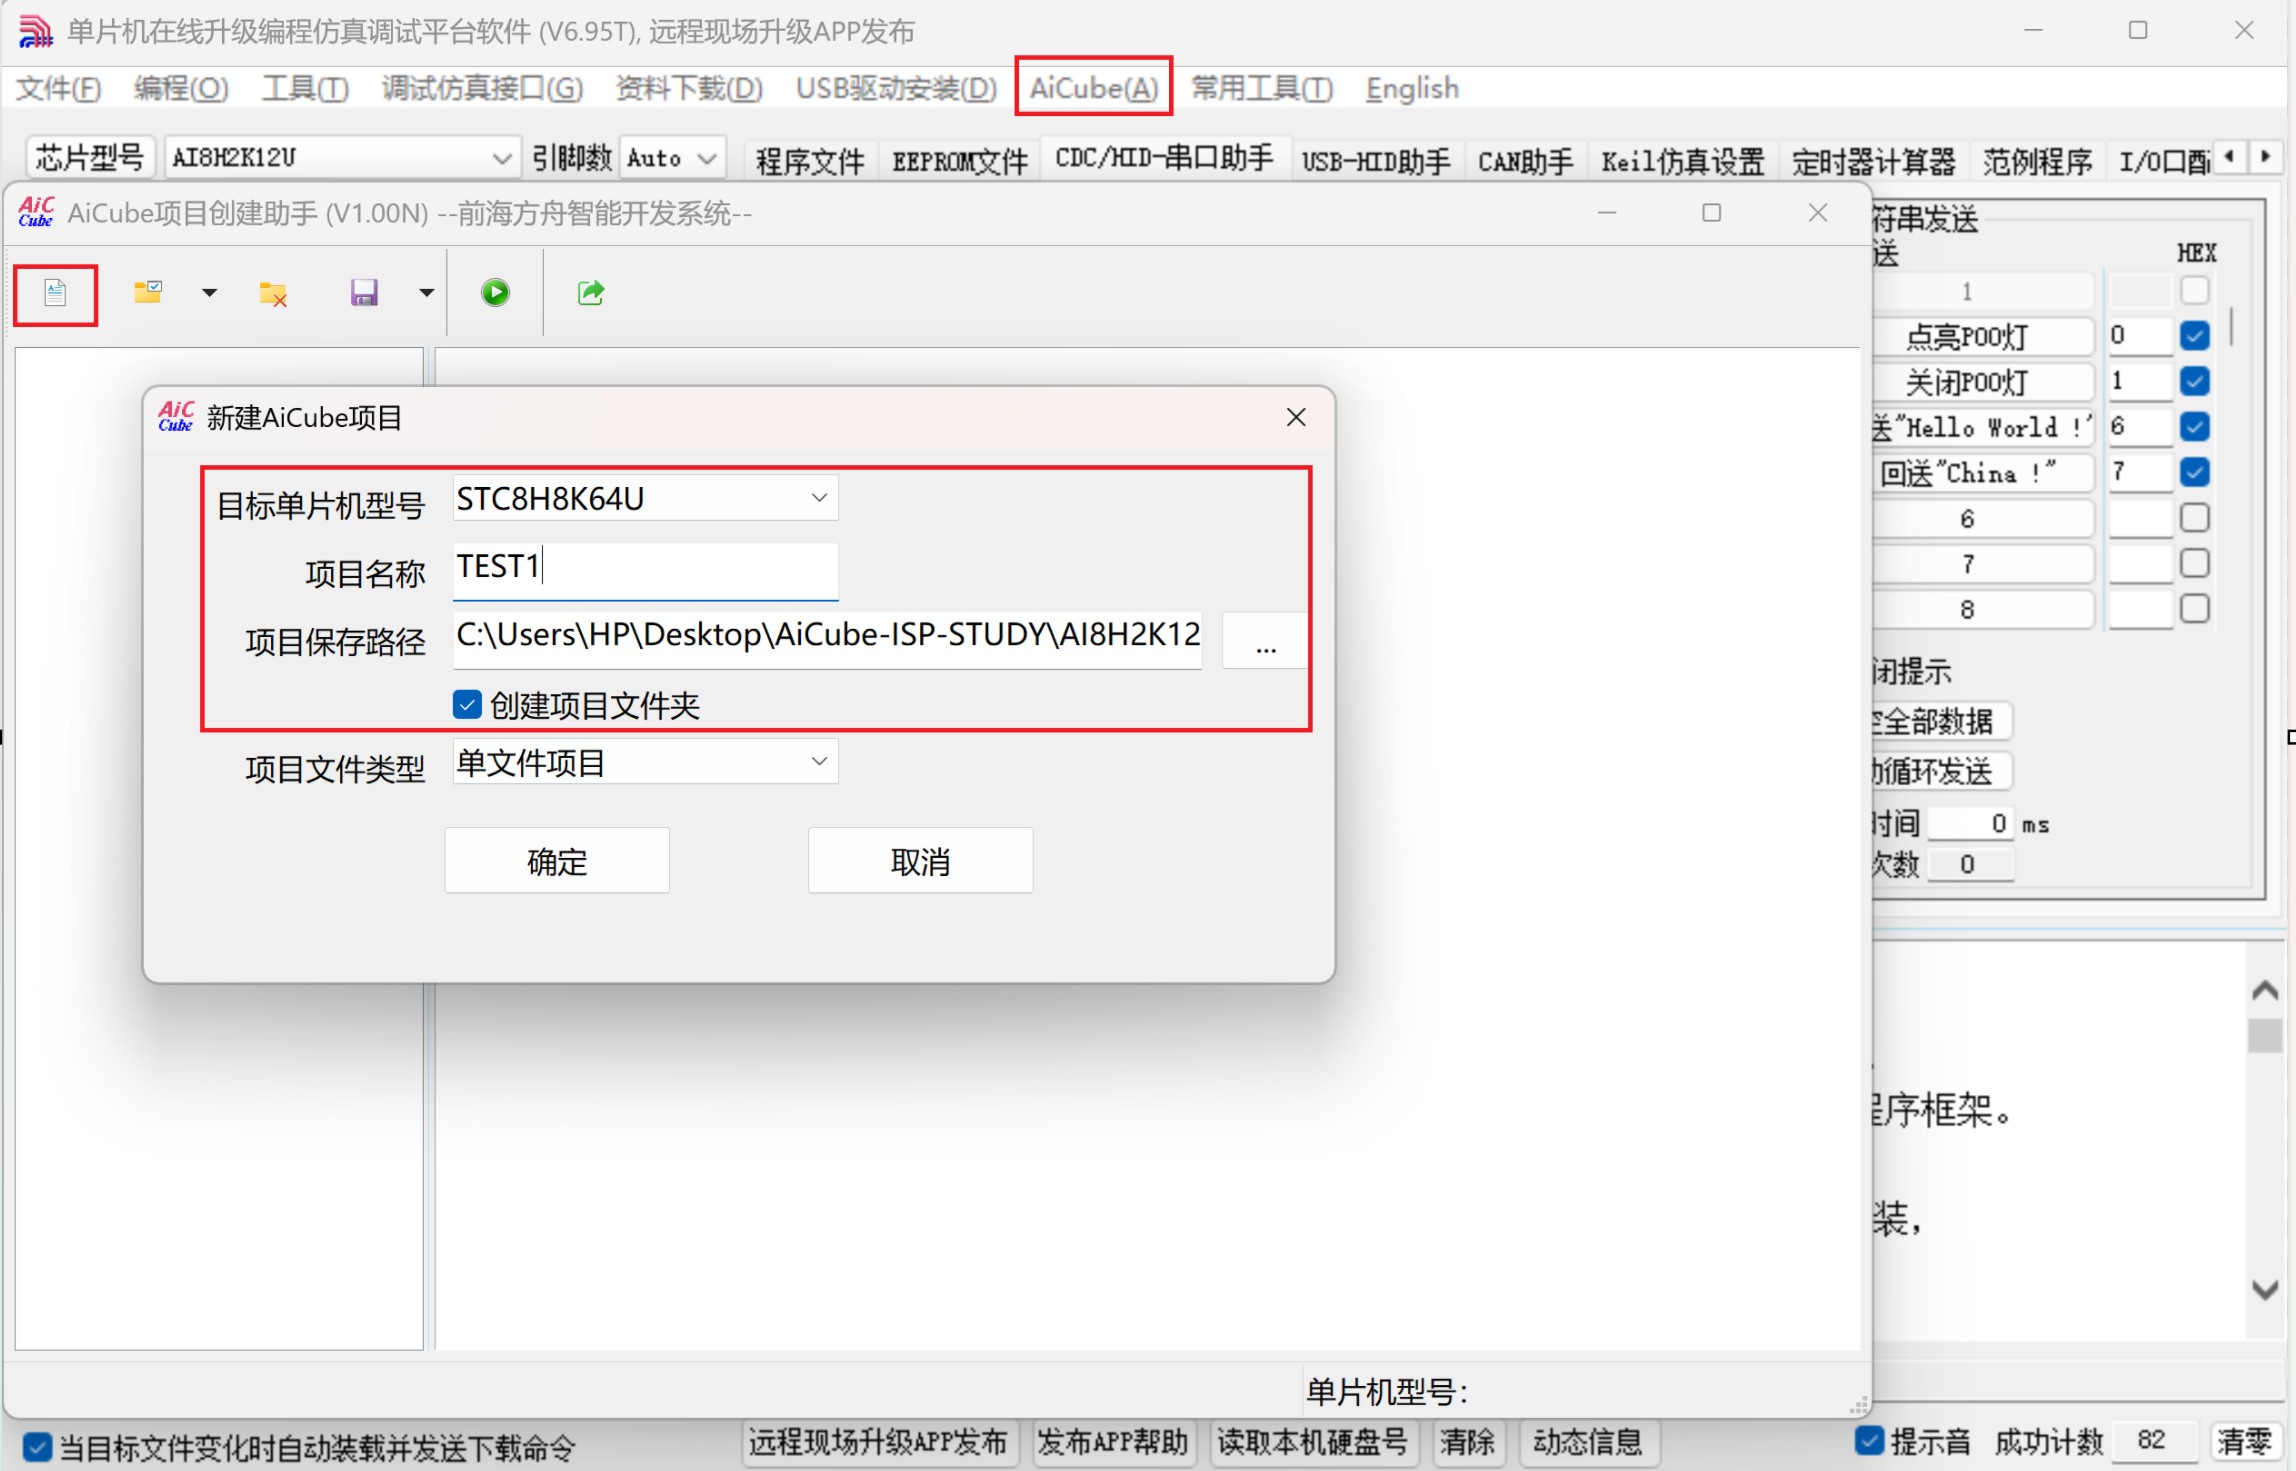Switch to the 范例程序 tab
2296x1471 pixels.
tap(2037, 160)
